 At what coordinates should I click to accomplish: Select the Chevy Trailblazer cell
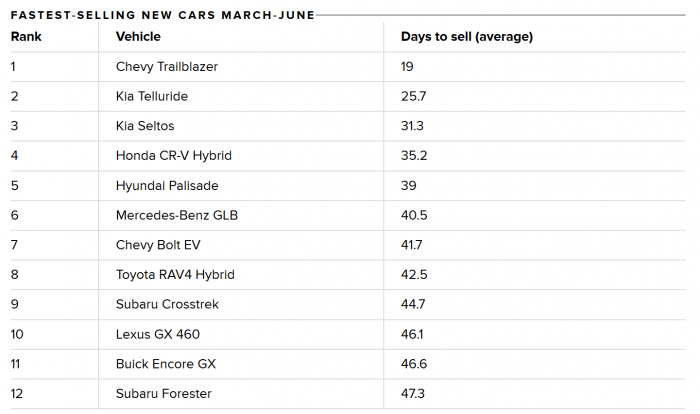[x=167, y=67]
